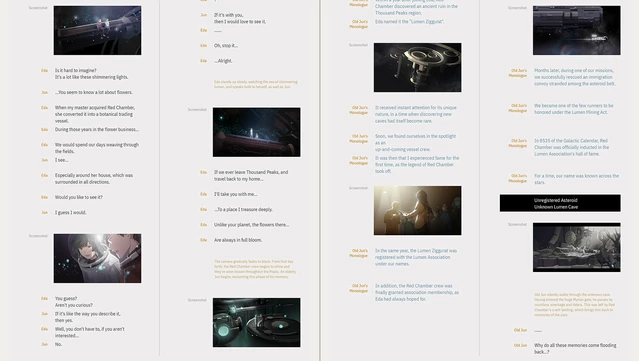Open grayscale unknown cave thumbnail

pos(577,247)
